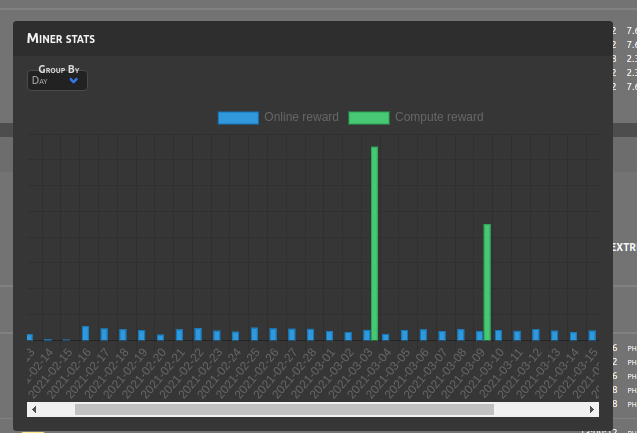The image size is (637, 433).
Task: Hide the Compute reward series via its label
Action: [x=439, y=118]
